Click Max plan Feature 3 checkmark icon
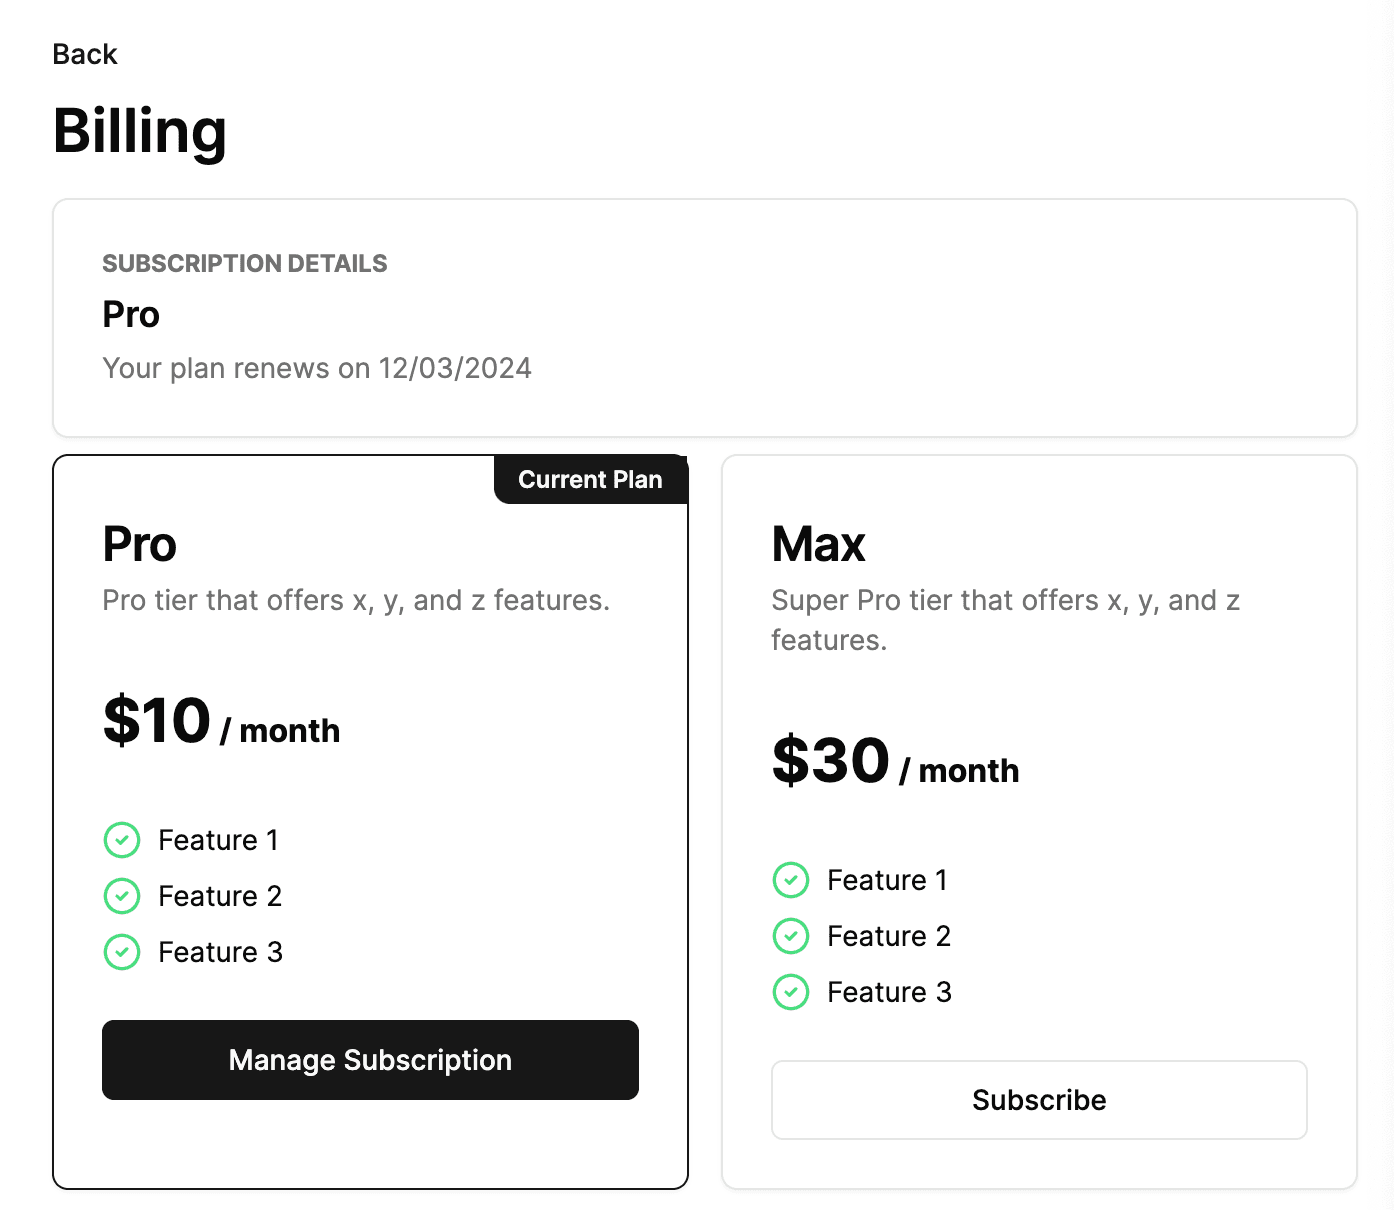1394x1210 pixels. click(x=791, y=992)
